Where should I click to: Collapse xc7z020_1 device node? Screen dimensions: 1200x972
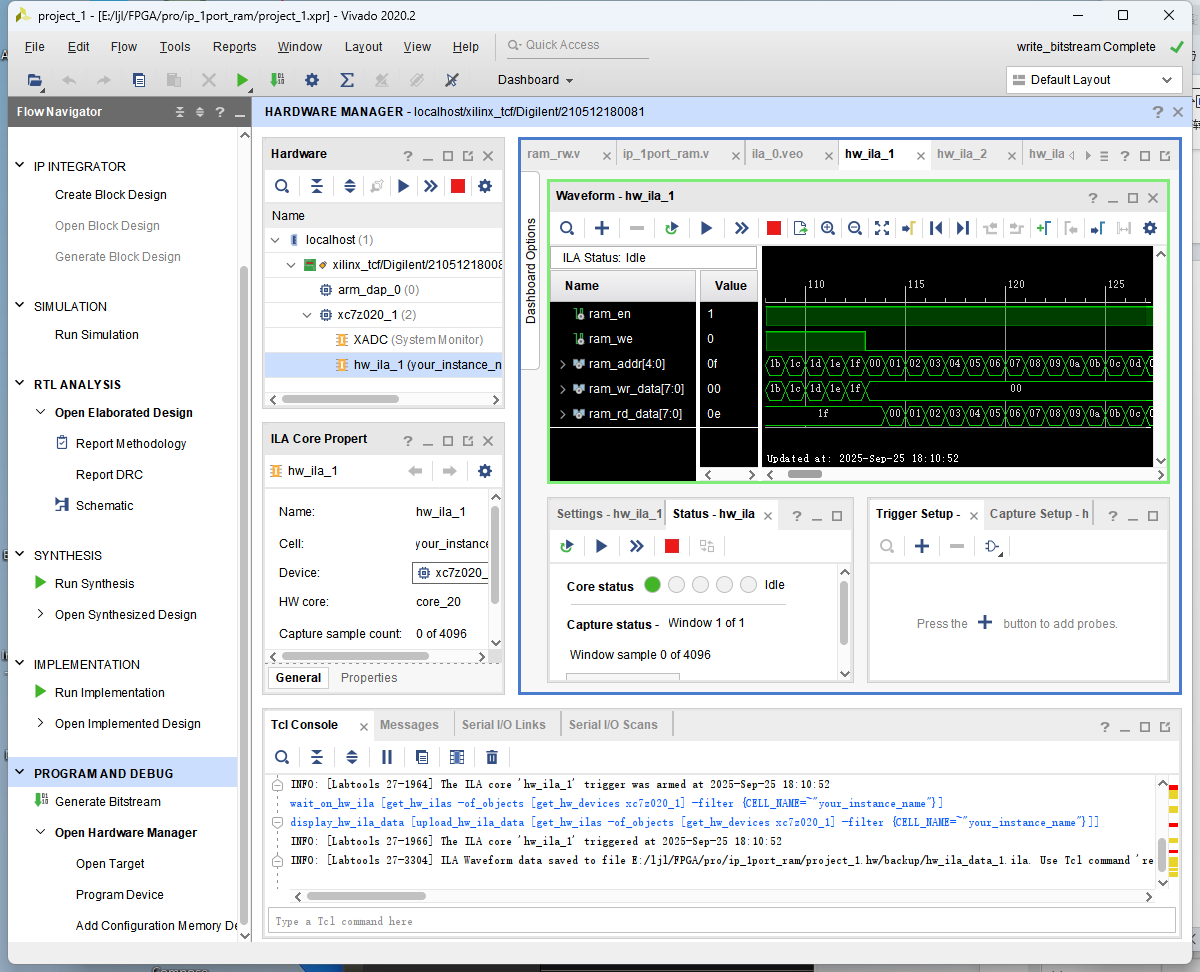click(x=309, y=315)
